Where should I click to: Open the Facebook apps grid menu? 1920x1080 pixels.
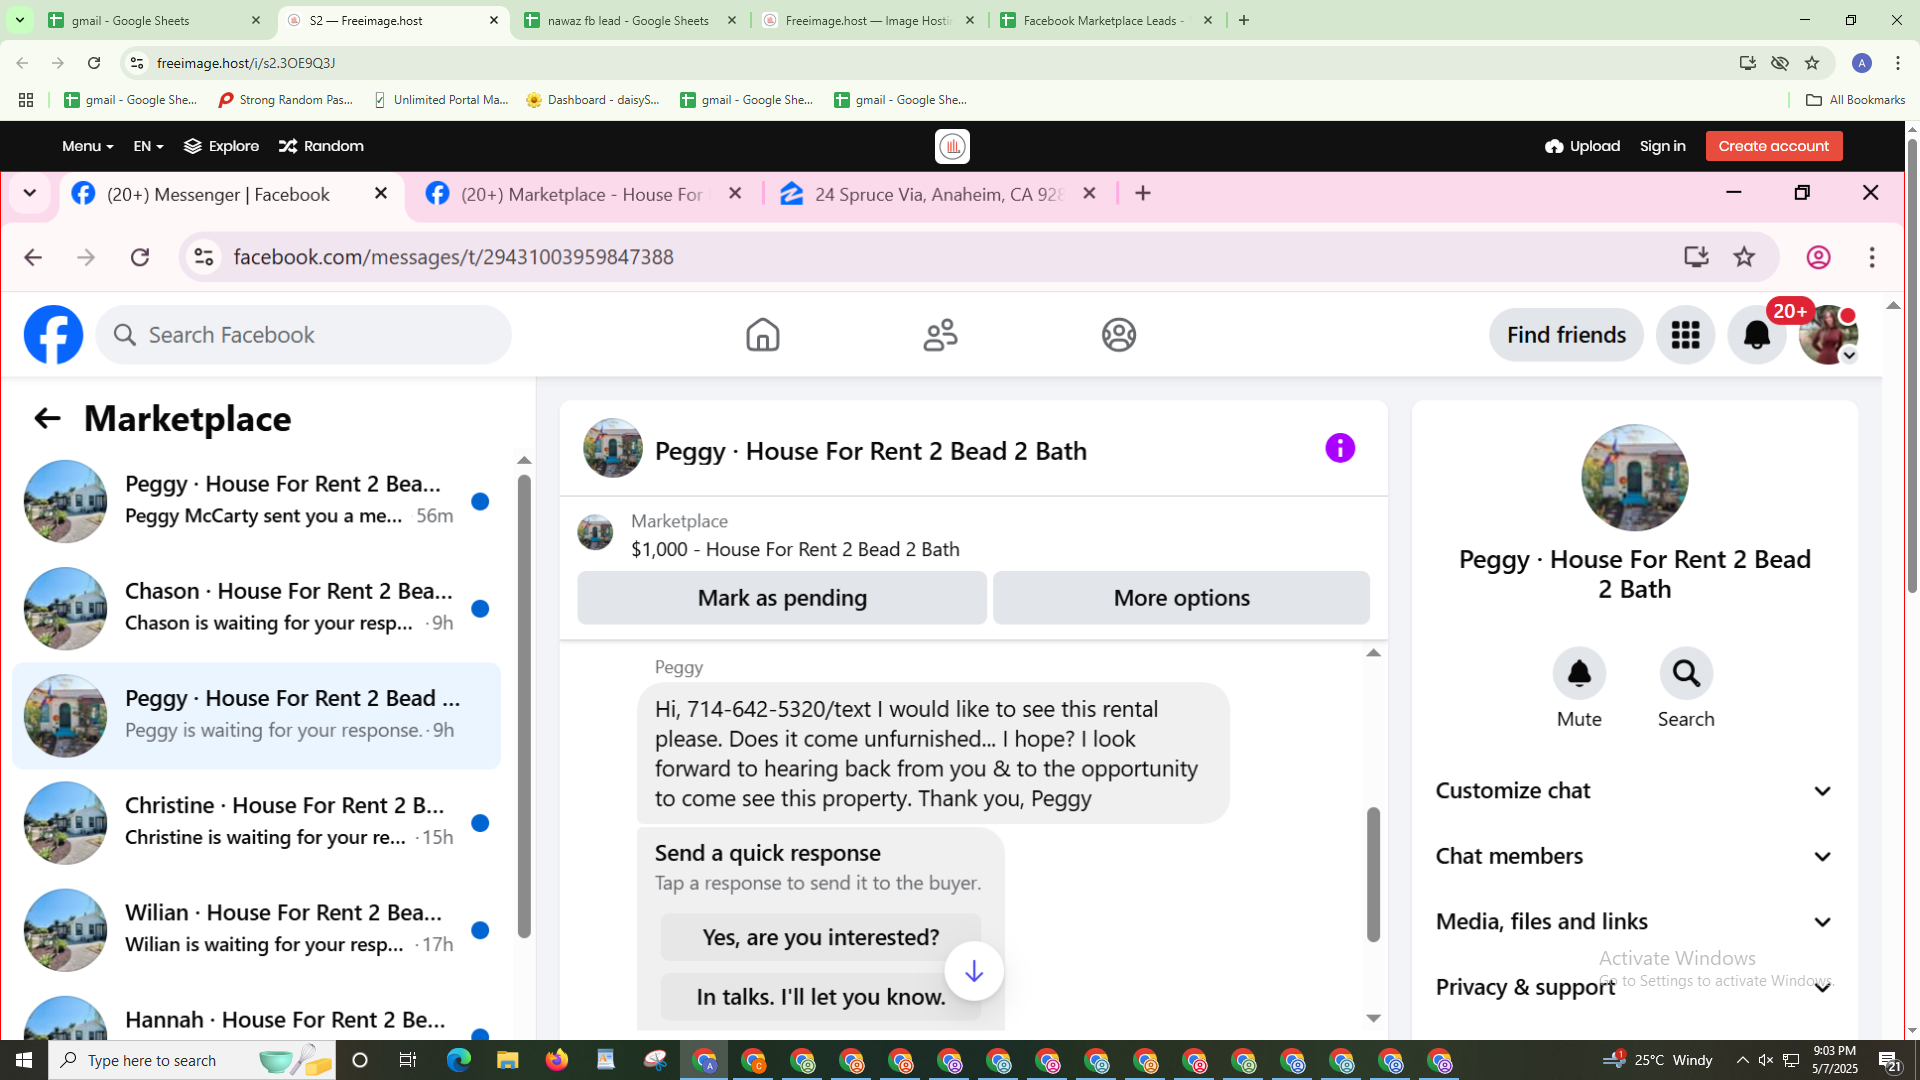pyautogui.click(x=1685, y=335)
